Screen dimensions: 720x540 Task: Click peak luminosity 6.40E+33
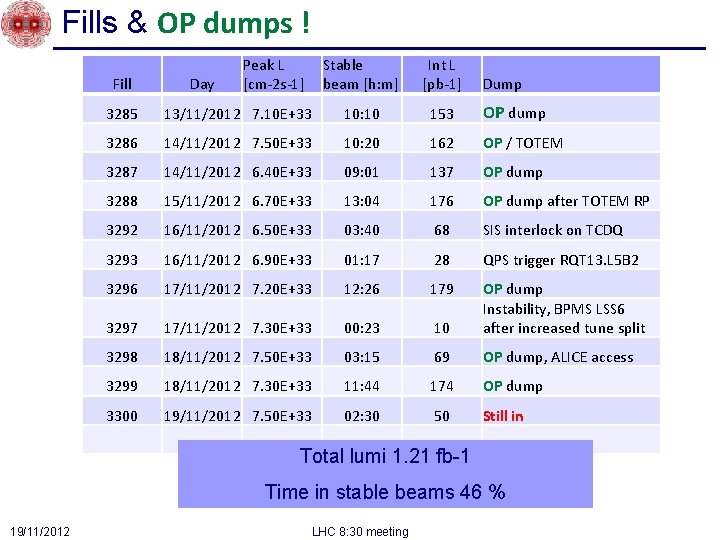click(282, 172)
